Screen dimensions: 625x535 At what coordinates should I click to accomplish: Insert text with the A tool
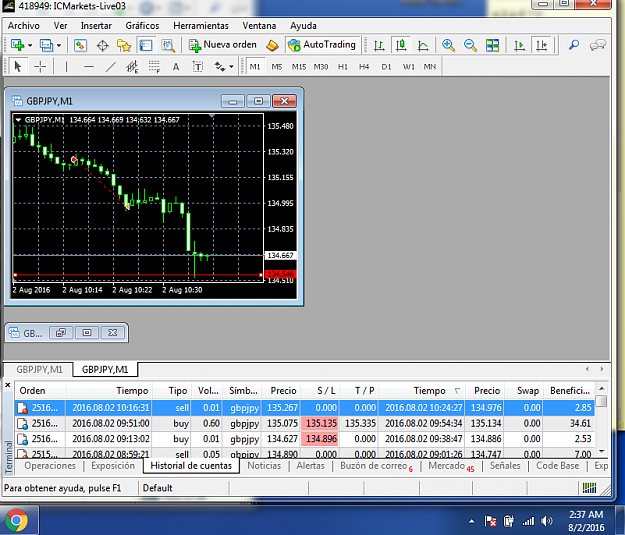click(176, 67)
